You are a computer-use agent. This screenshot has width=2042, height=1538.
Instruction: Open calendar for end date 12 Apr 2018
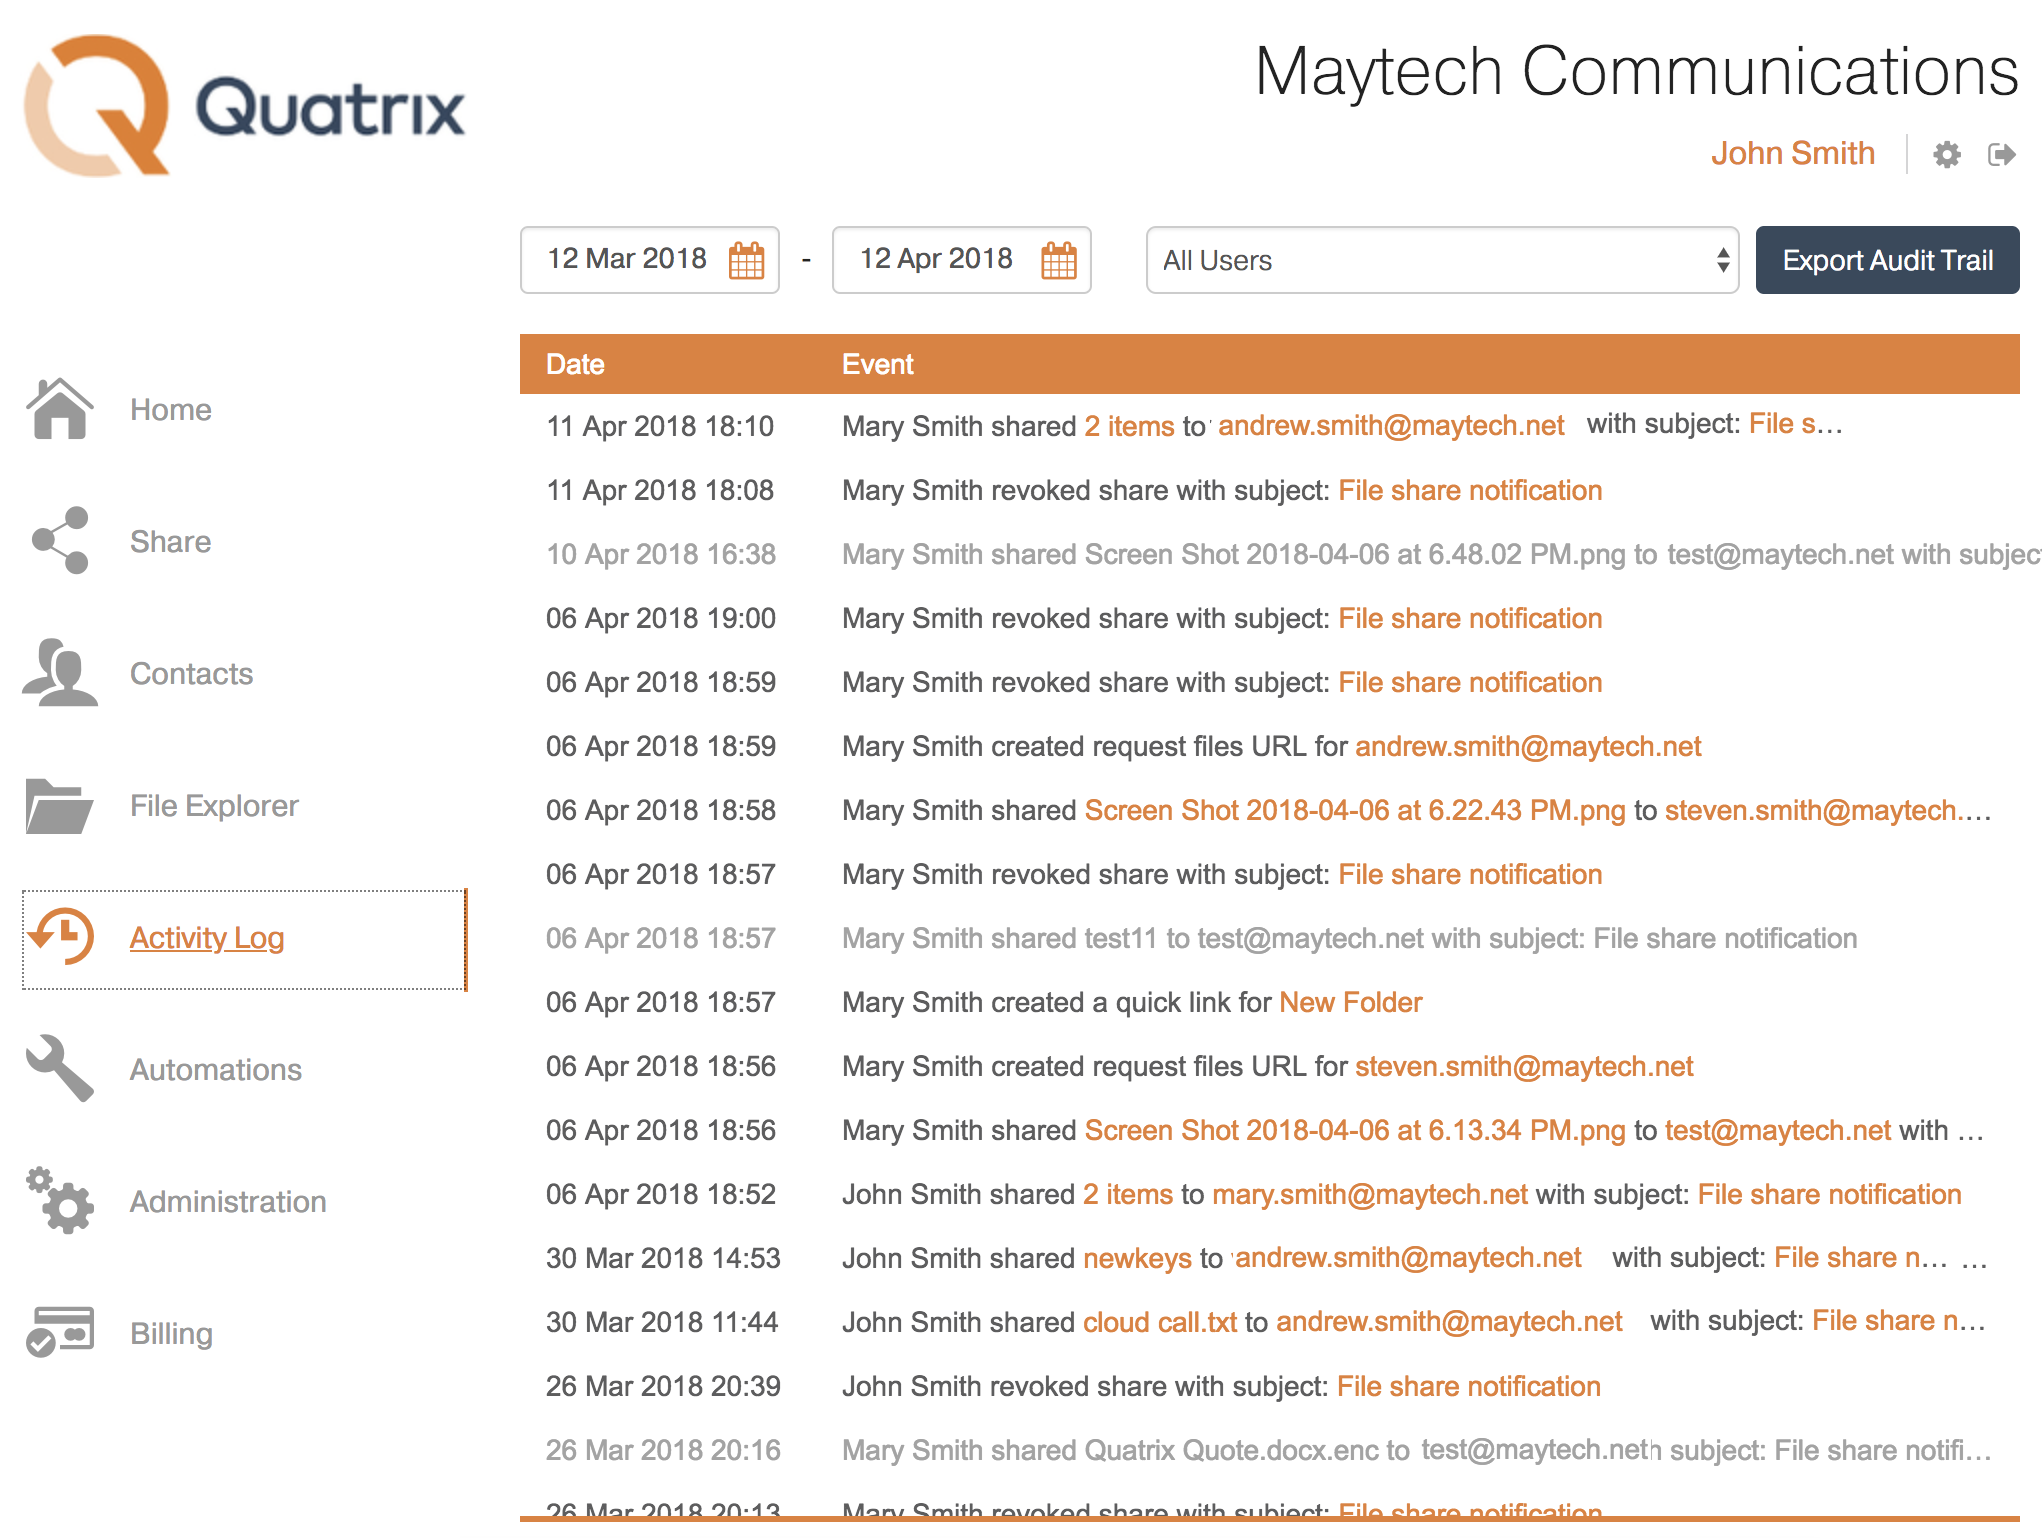1058,260
